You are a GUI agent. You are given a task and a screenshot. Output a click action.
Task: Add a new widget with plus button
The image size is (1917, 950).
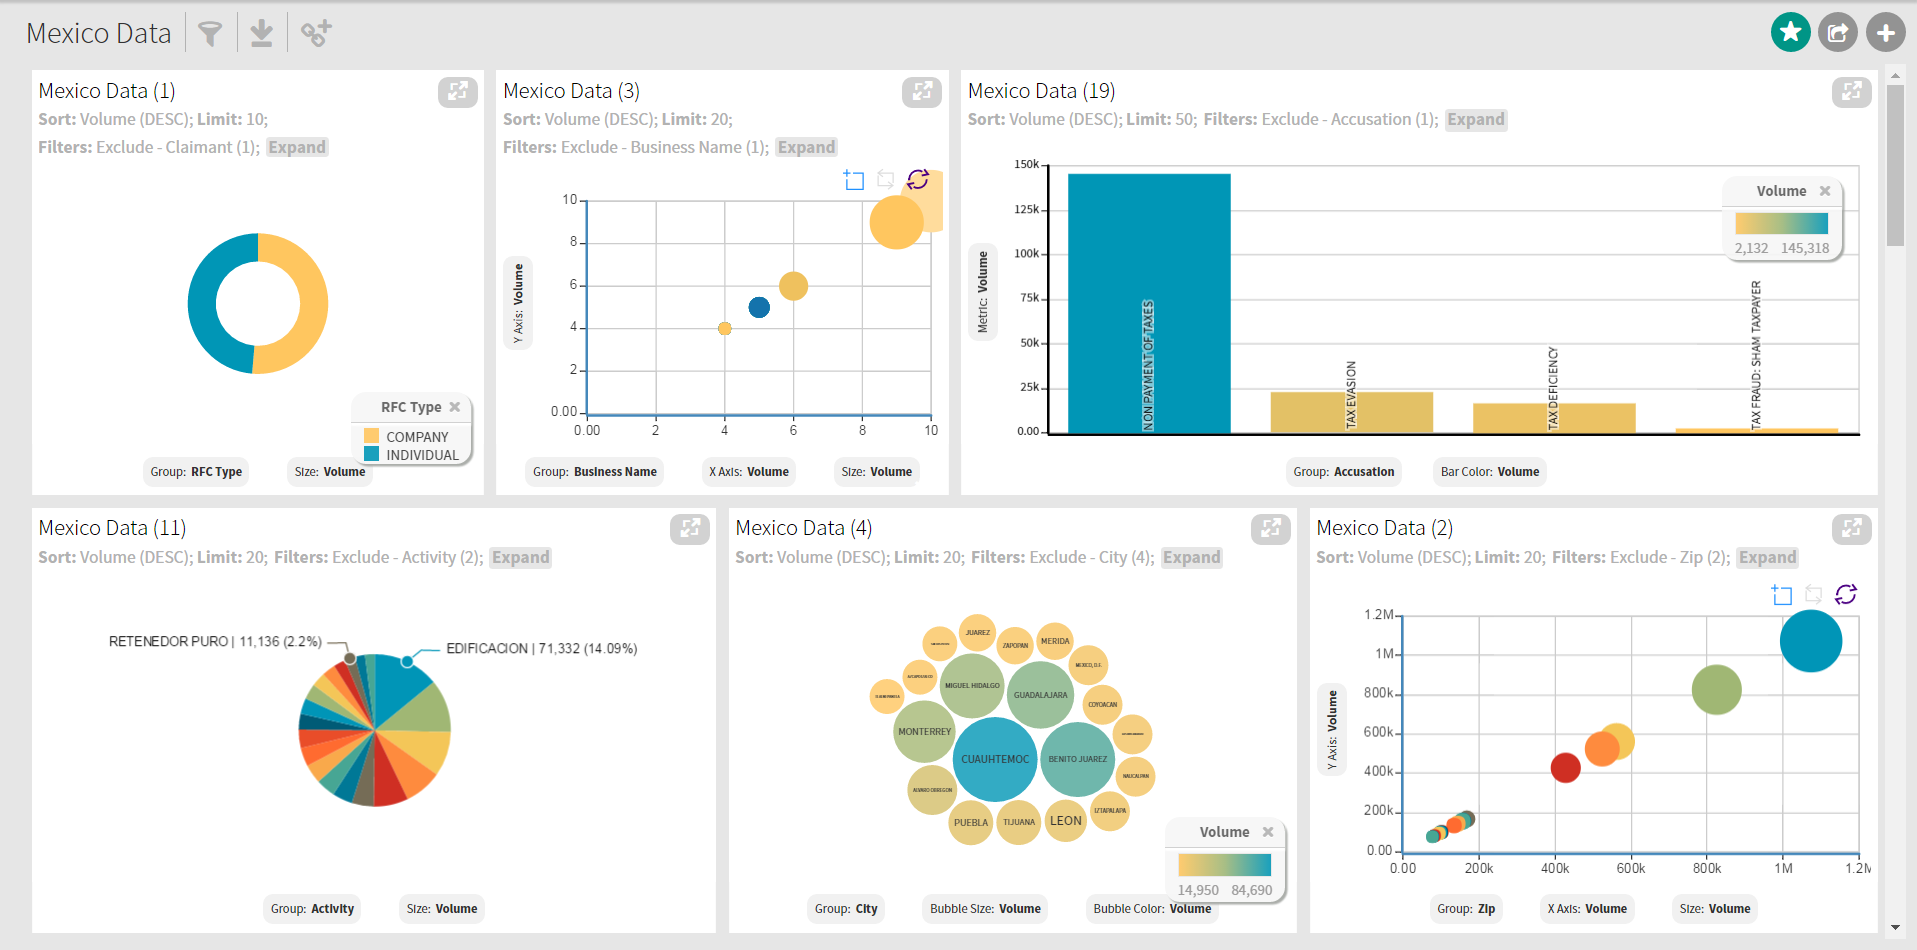point(1886,32)
